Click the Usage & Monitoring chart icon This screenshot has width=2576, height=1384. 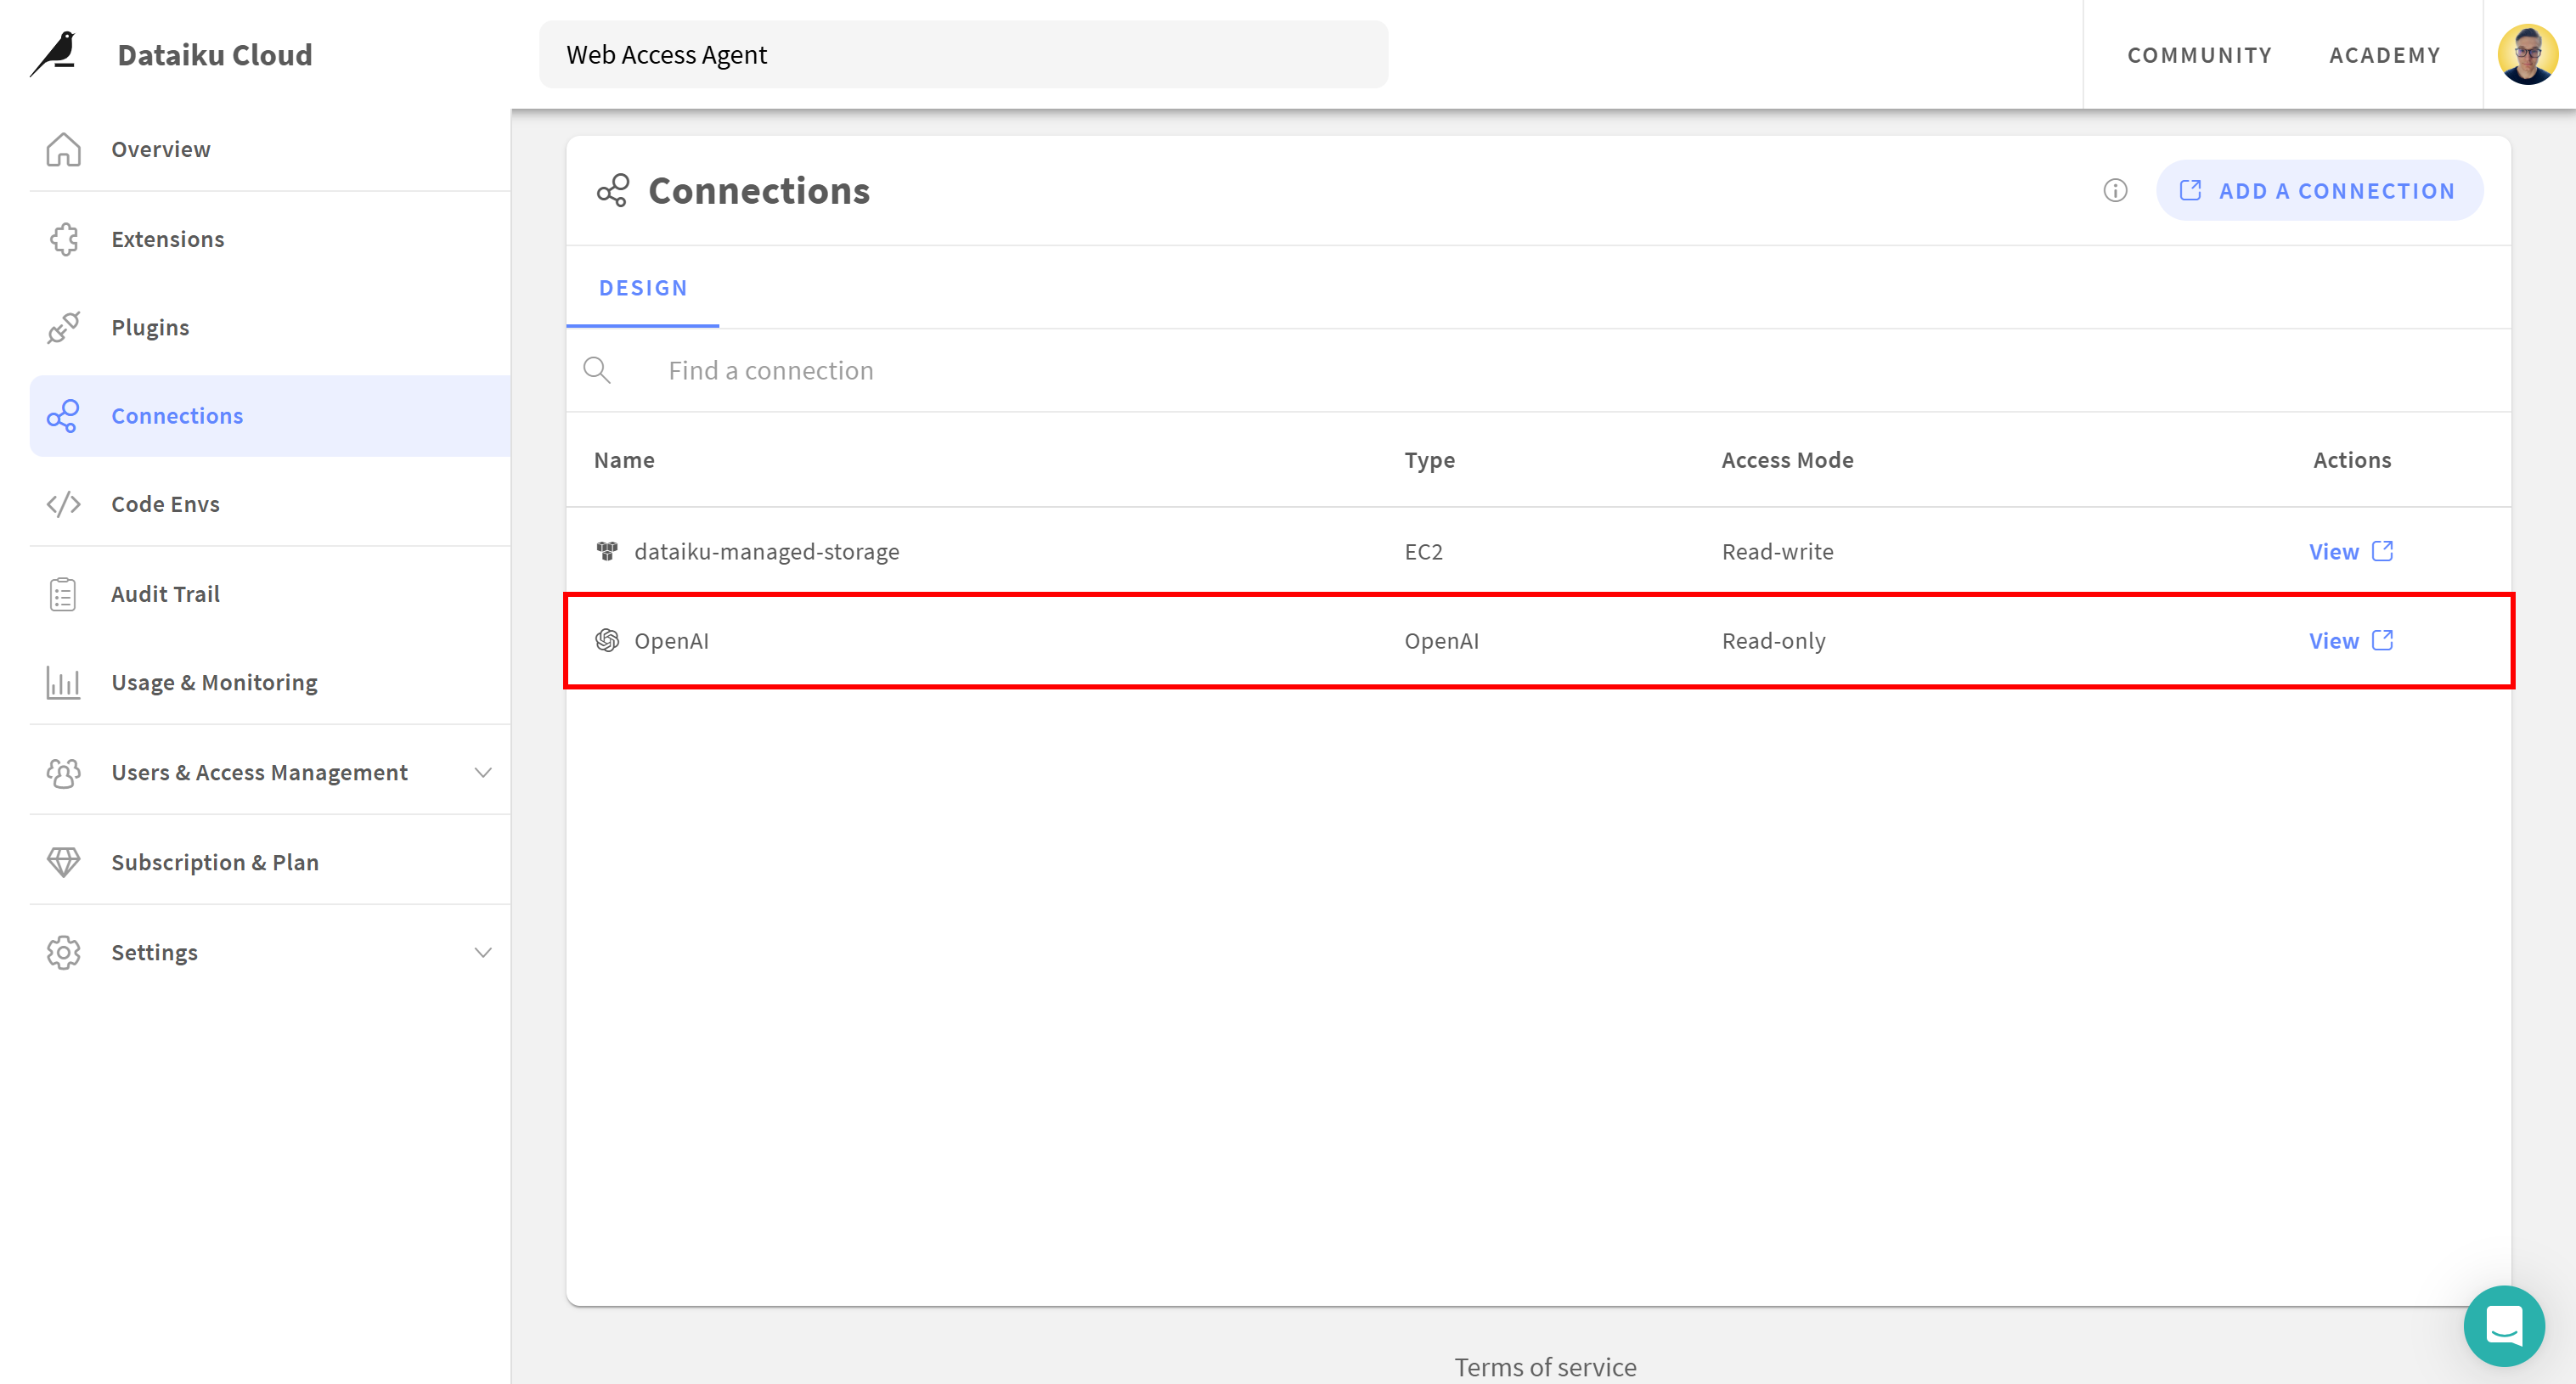click(x=63, y=683)
